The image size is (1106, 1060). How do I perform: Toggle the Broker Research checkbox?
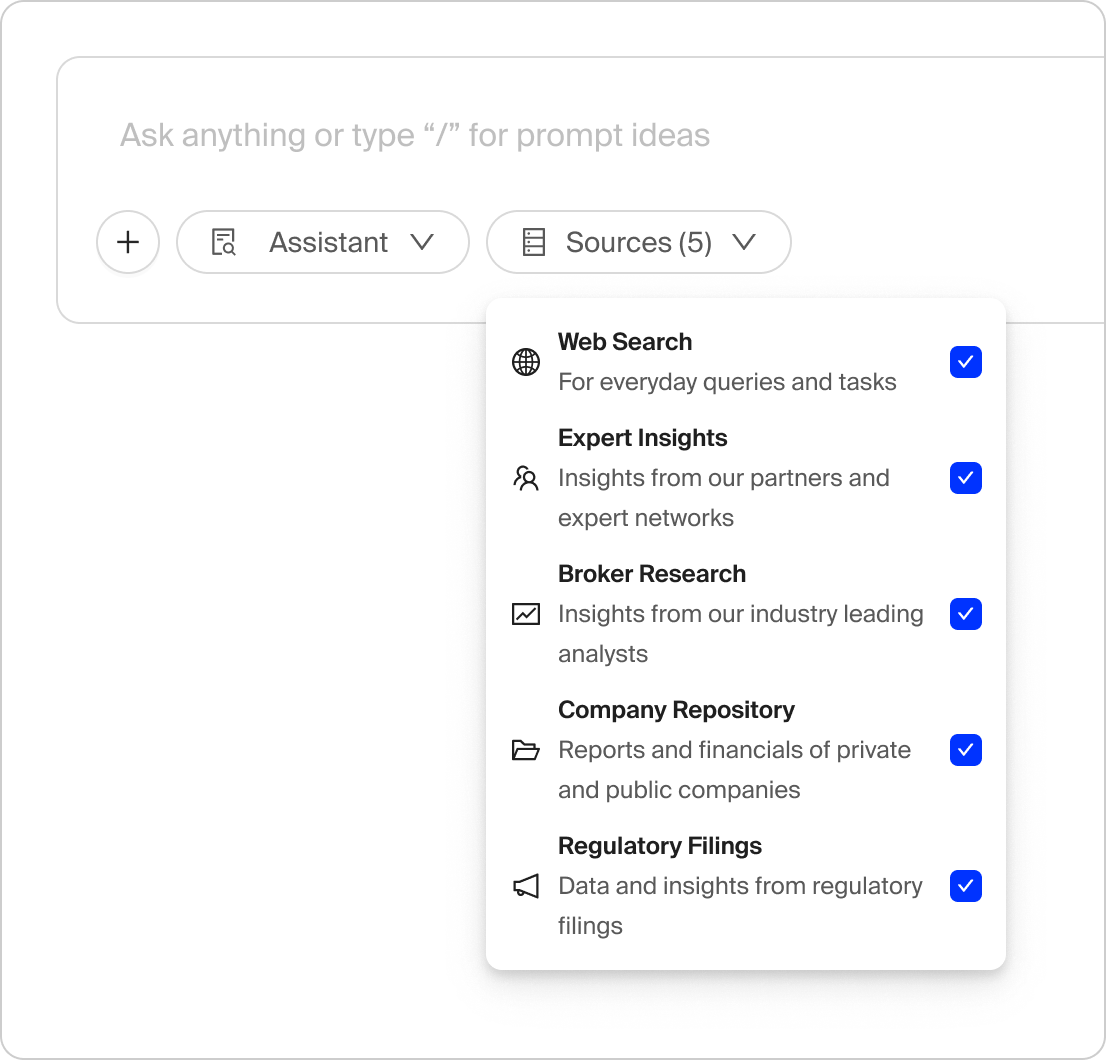click(x=965, y=614)
